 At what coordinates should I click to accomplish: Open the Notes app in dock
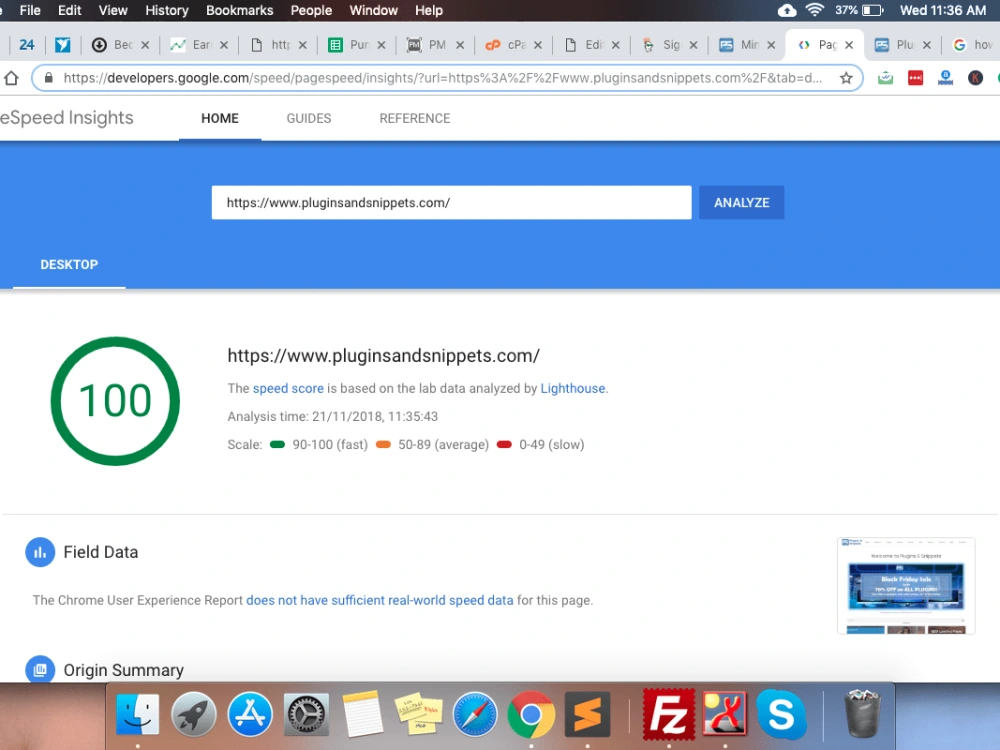[x=362, y=714]
